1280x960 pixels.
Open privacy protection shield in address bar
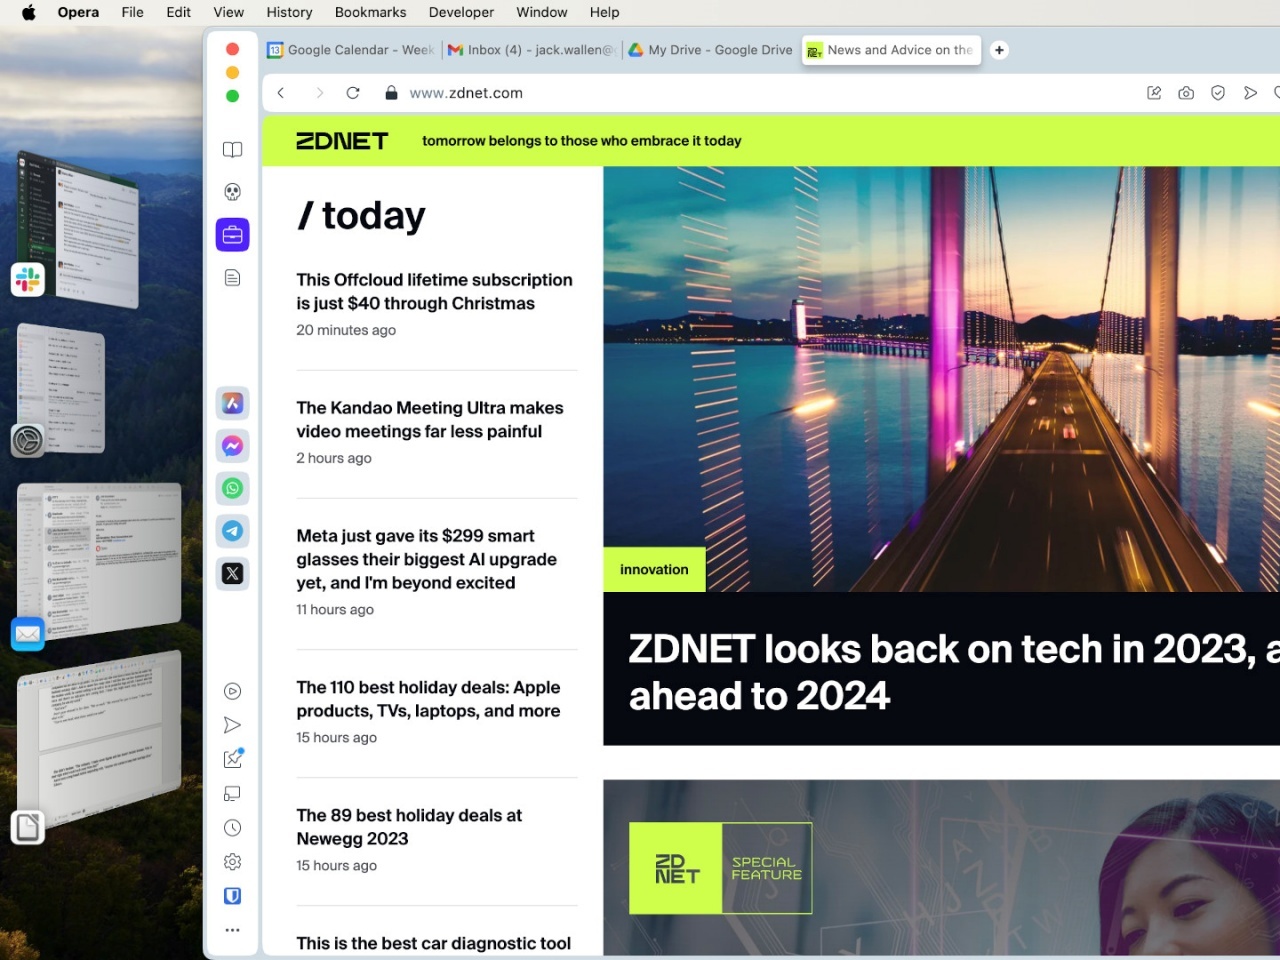point(1218,93)
